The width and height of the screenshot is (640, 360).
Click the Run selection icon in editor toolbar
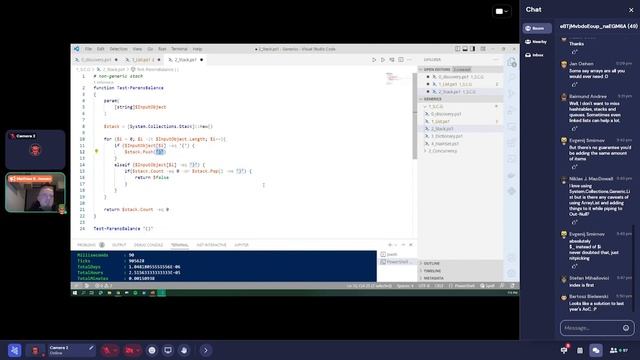(383, 60)
